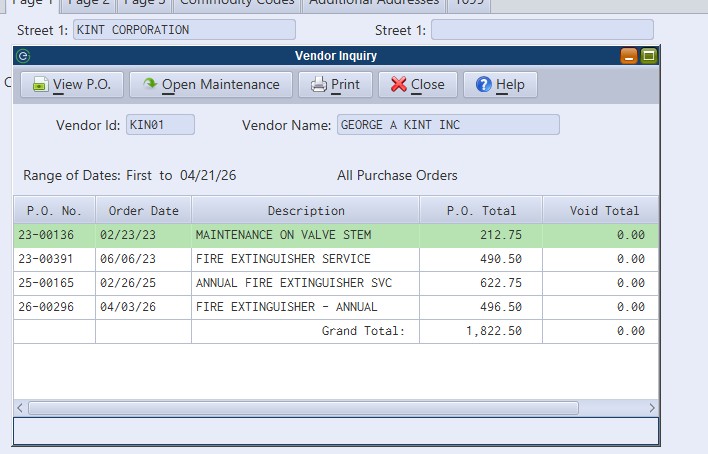Click the View P.O. toolbar button

[72, 84]
